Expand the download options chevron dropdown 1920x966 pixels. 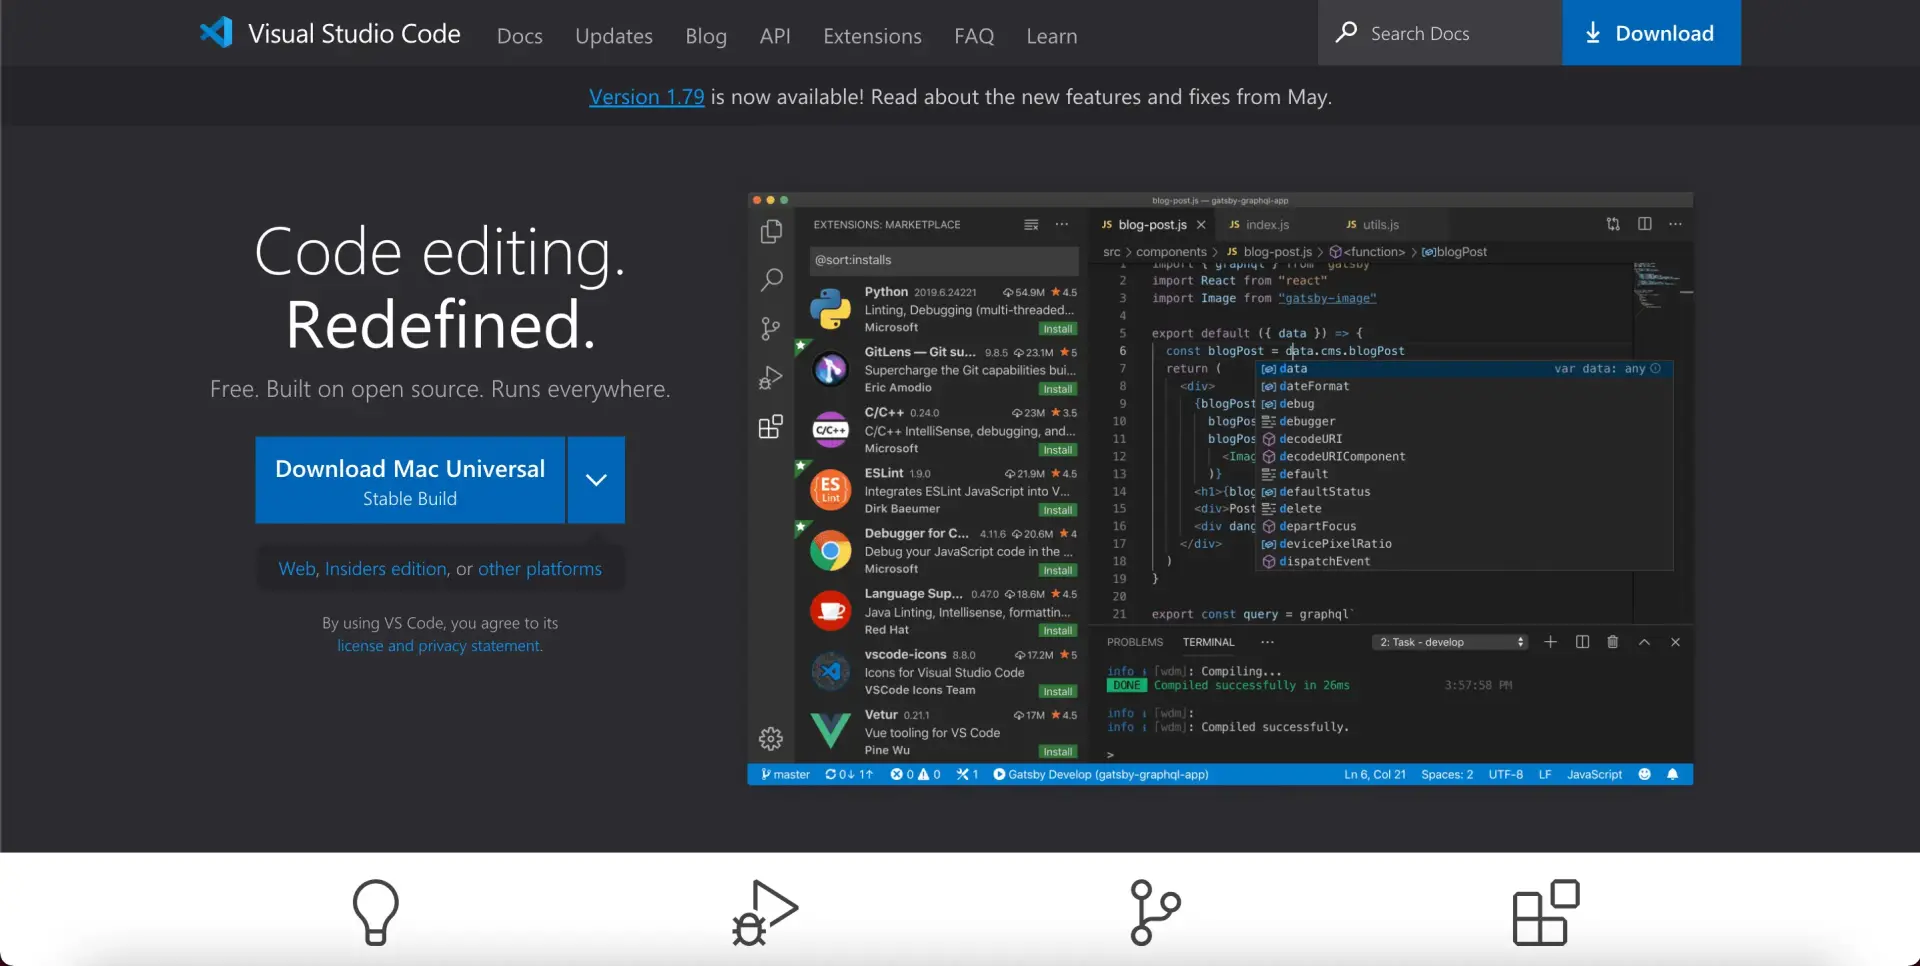(596, 480)
